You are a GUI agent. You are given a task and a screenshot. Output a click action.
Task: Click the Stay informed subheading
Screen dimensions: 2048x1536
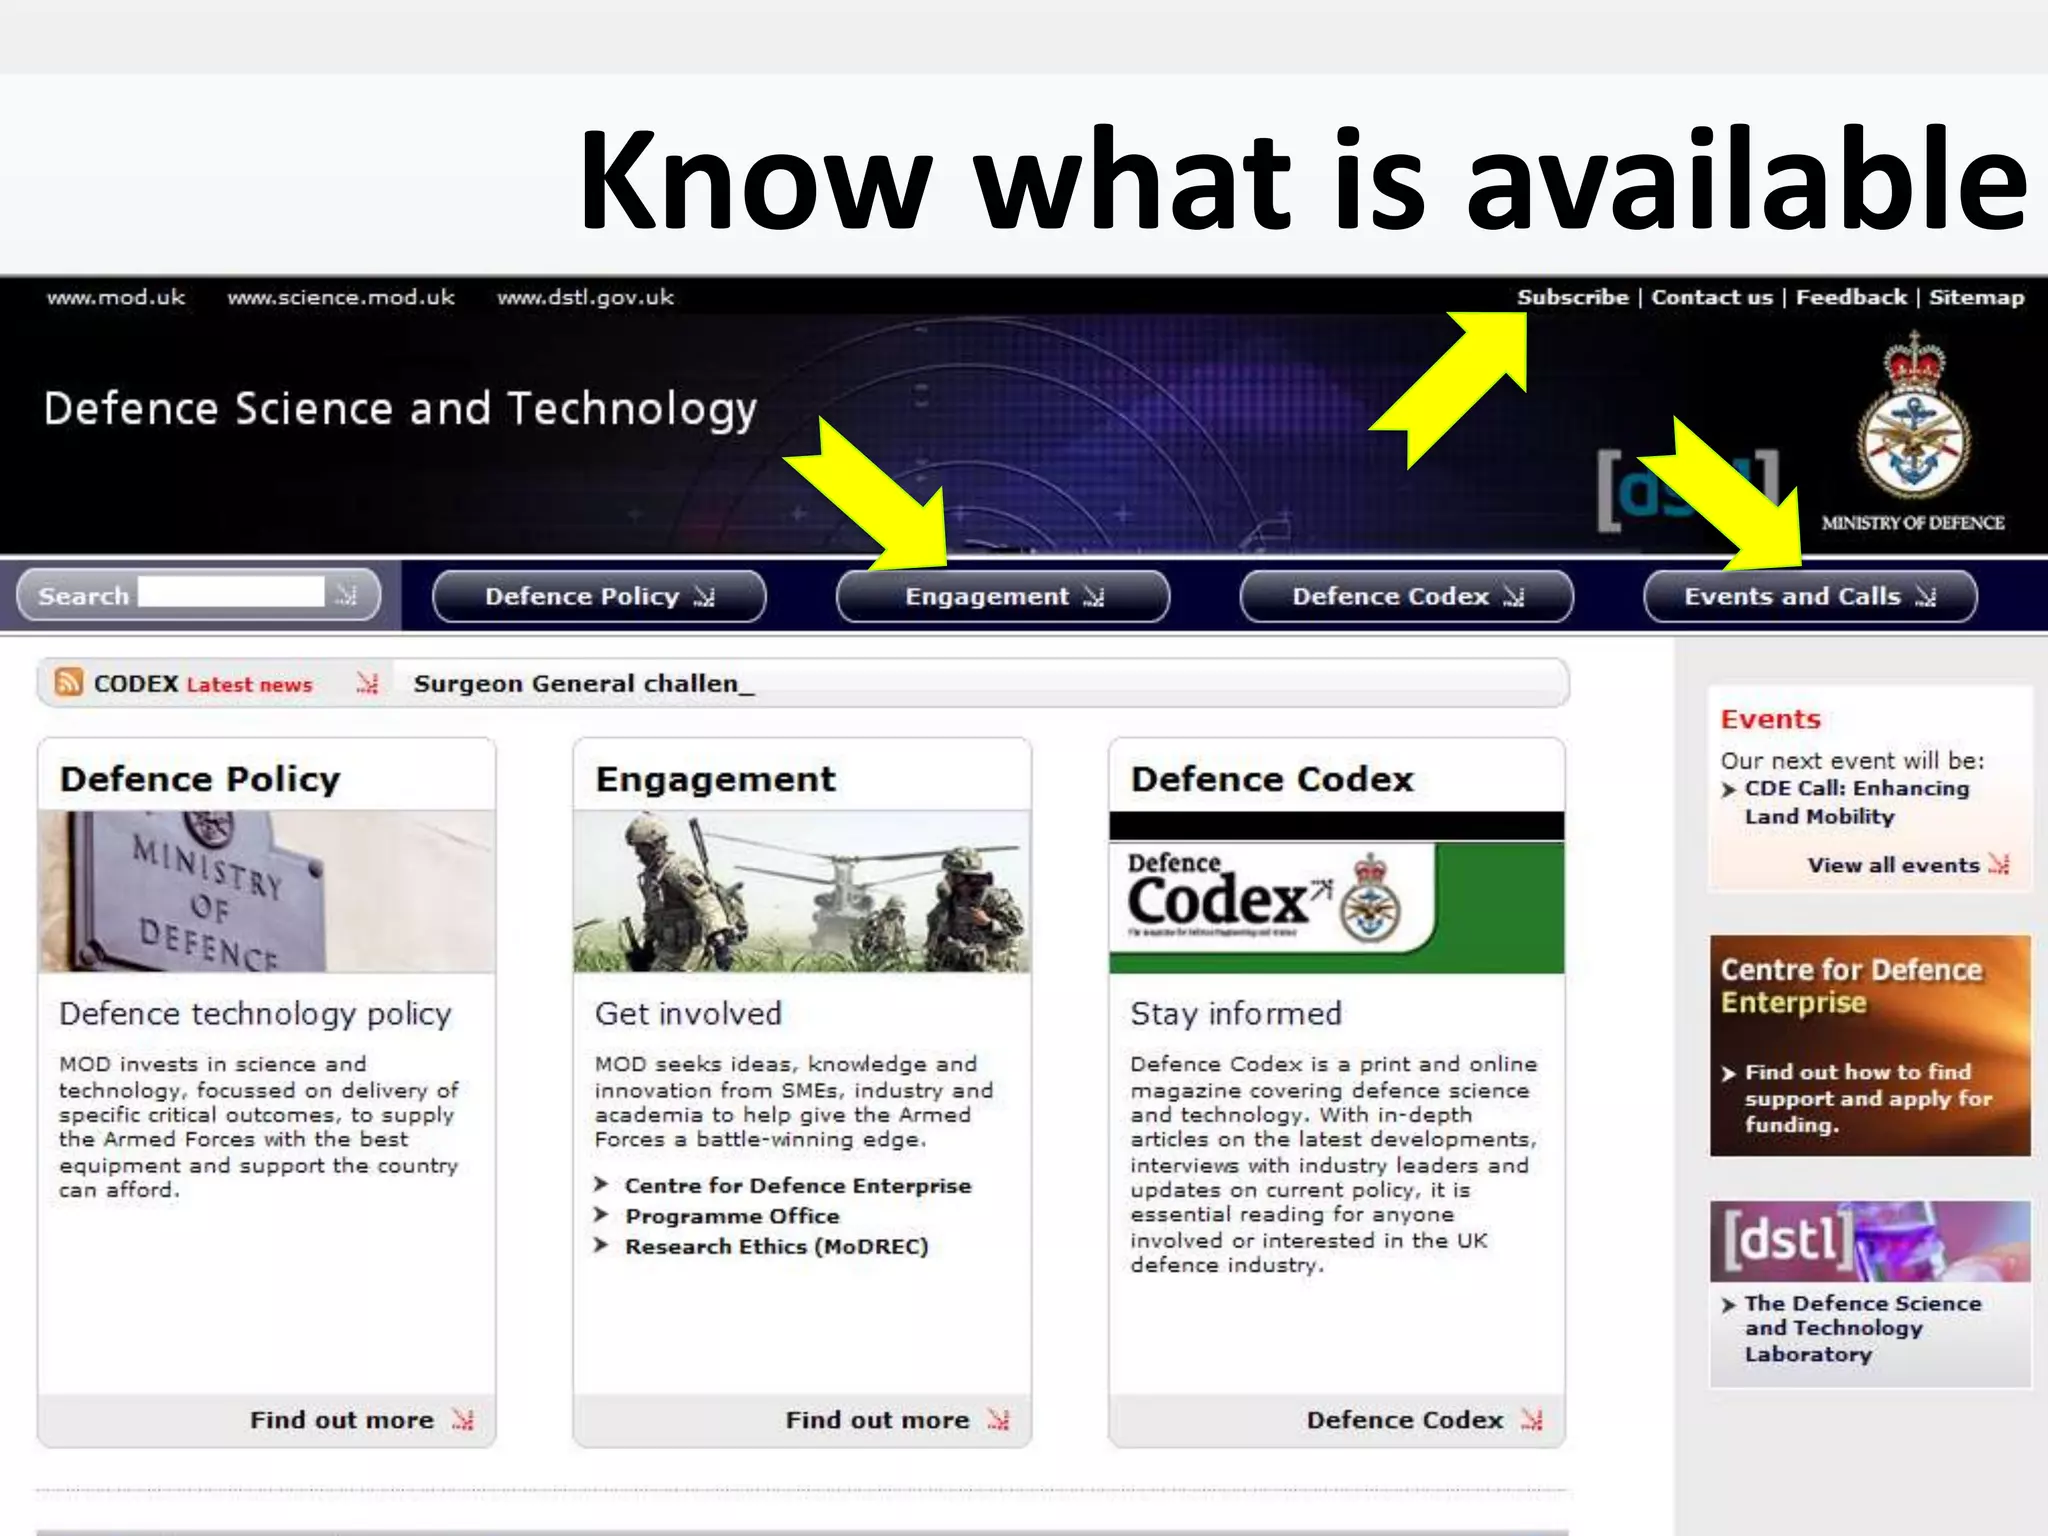1236,1014
